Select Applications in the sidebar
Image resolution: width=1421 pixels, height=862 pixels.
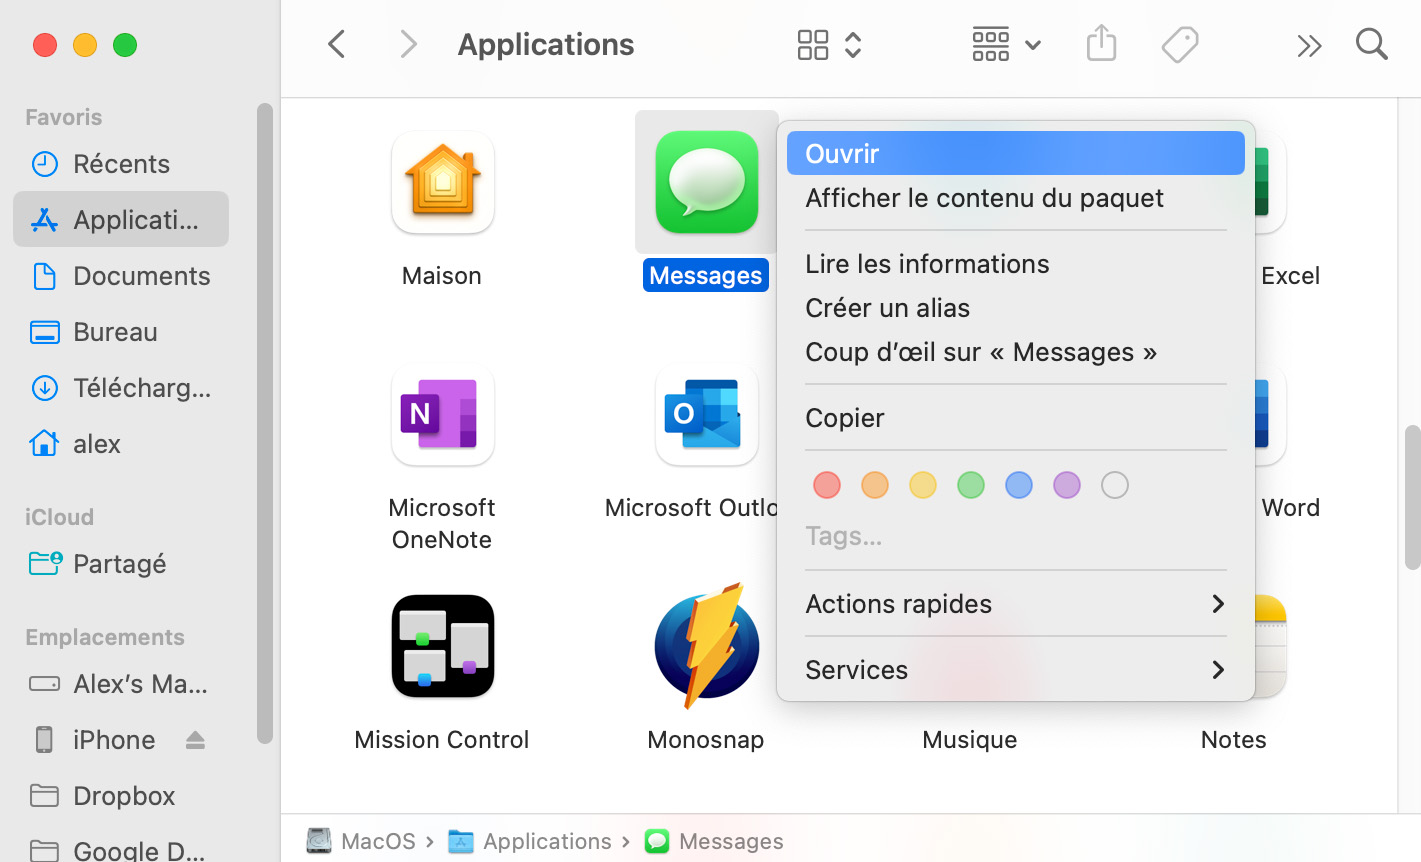point(121,220)
